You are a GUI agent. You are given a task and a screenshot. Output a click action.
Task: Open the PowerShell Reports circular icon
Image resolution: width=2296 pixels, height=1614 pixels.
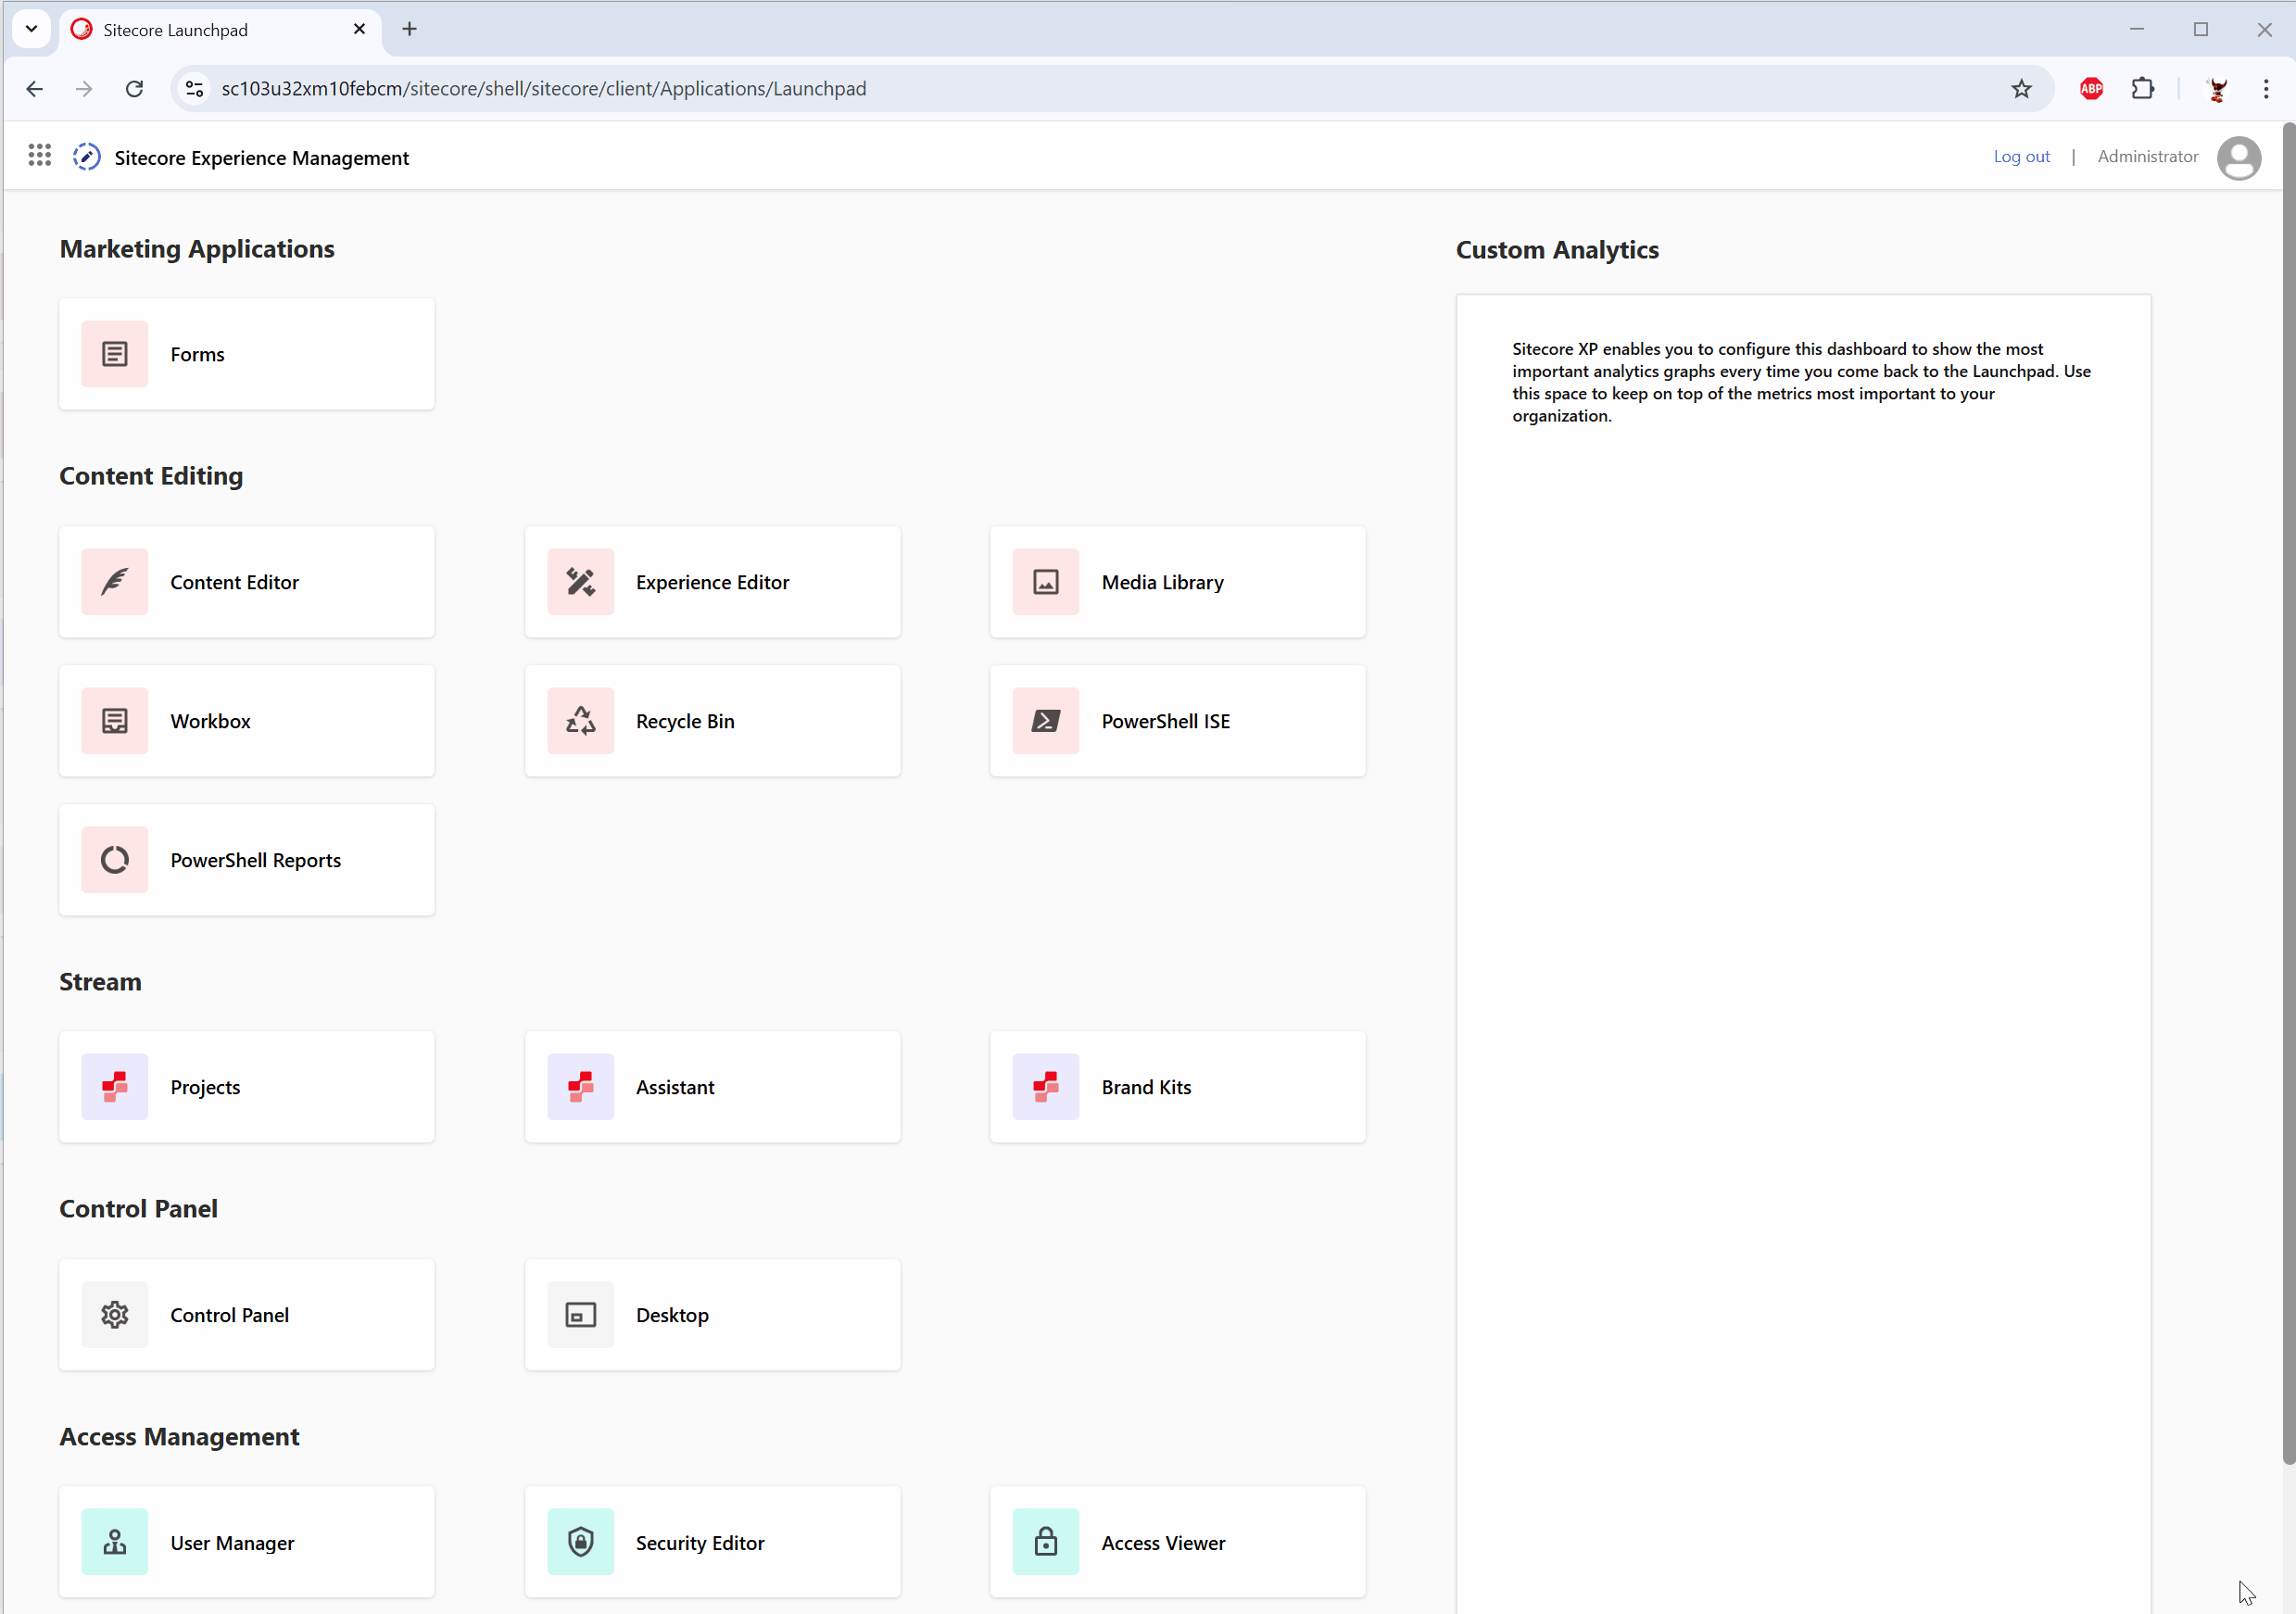point(114,860)
